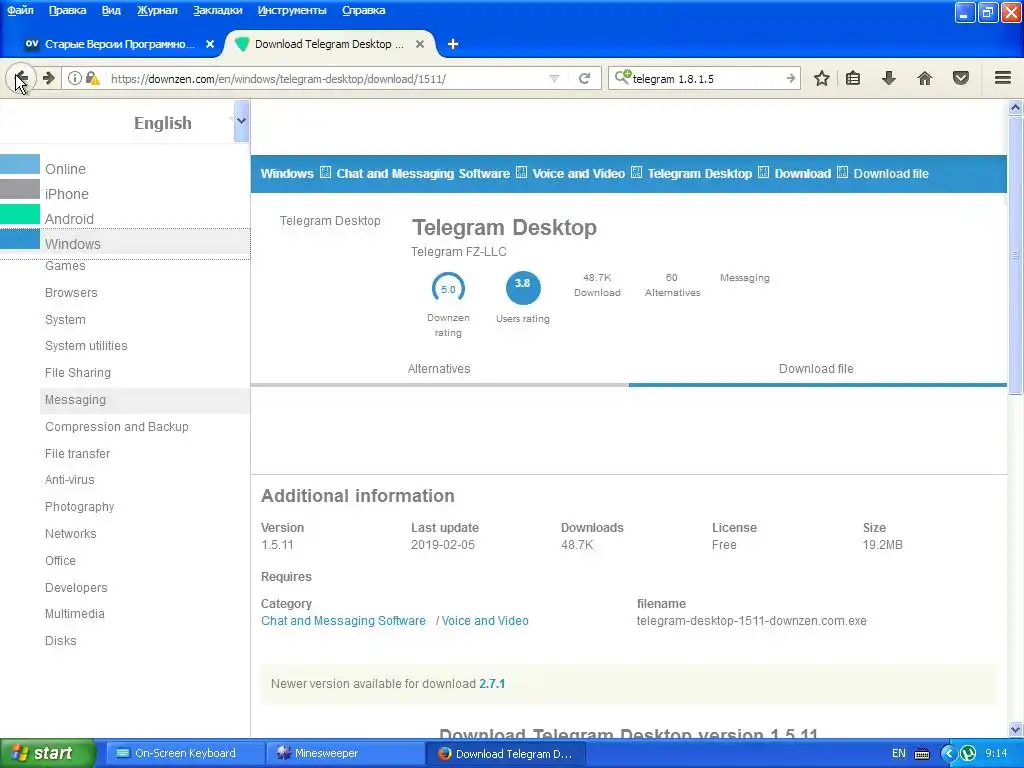Open Compression and Backup category

(117, 426)
